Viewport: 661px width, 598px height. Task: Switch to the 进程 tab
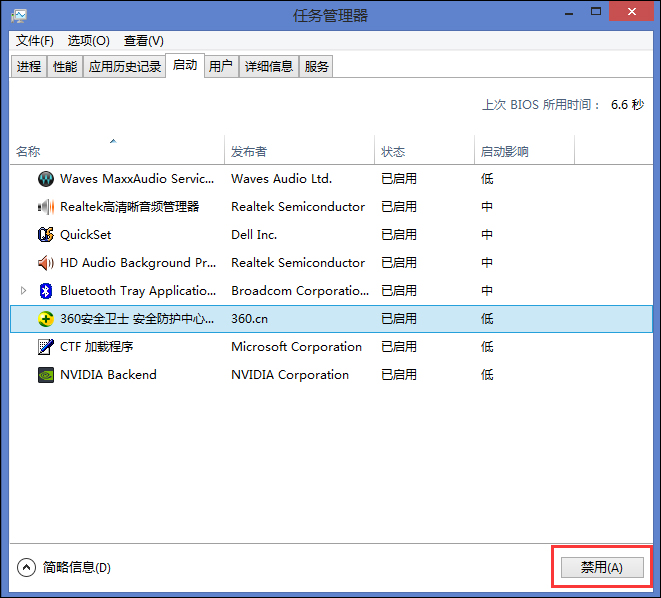click(x=29, y=67)
